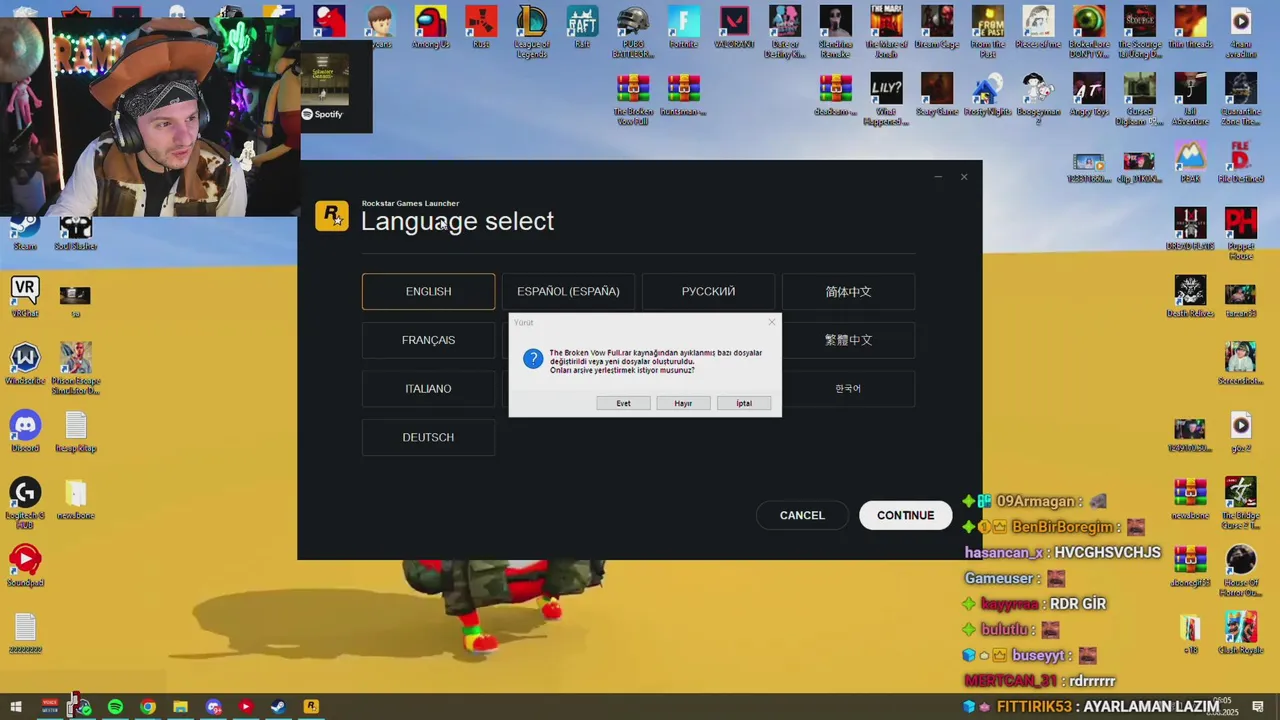Open the Windows Start menu
The height and width of the screenshot is (720, 1280).
coord(16,707)
